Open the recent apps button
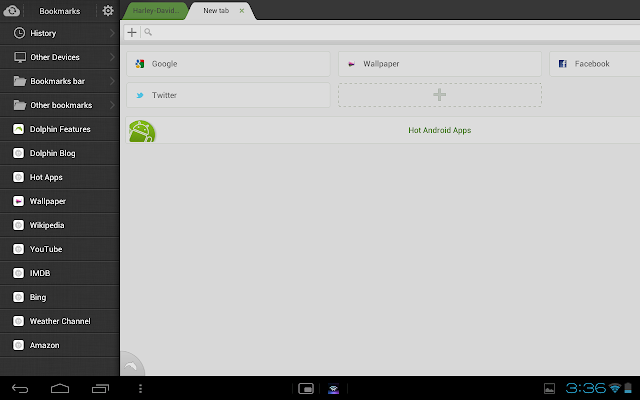The width and height of the screenshot is (640, 400). (x=100, y=389)
